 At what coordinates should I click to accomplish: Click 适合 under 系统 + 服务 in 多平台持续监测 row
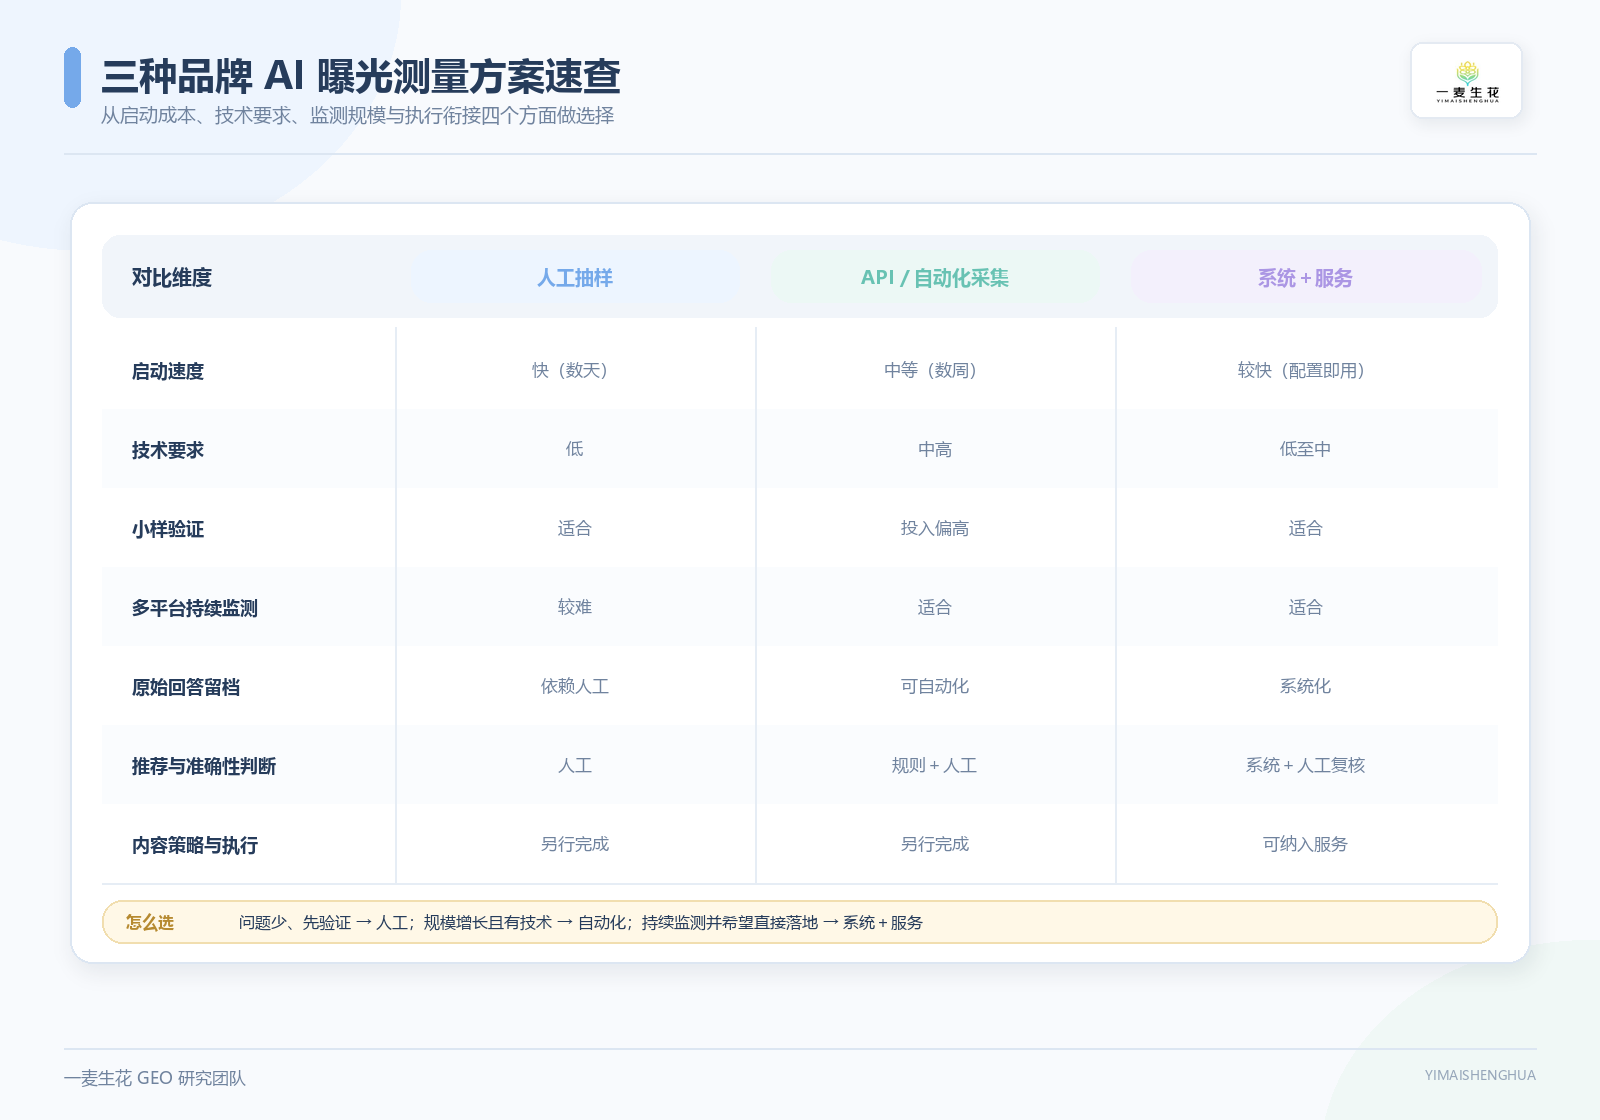(x=1305, y=607)
